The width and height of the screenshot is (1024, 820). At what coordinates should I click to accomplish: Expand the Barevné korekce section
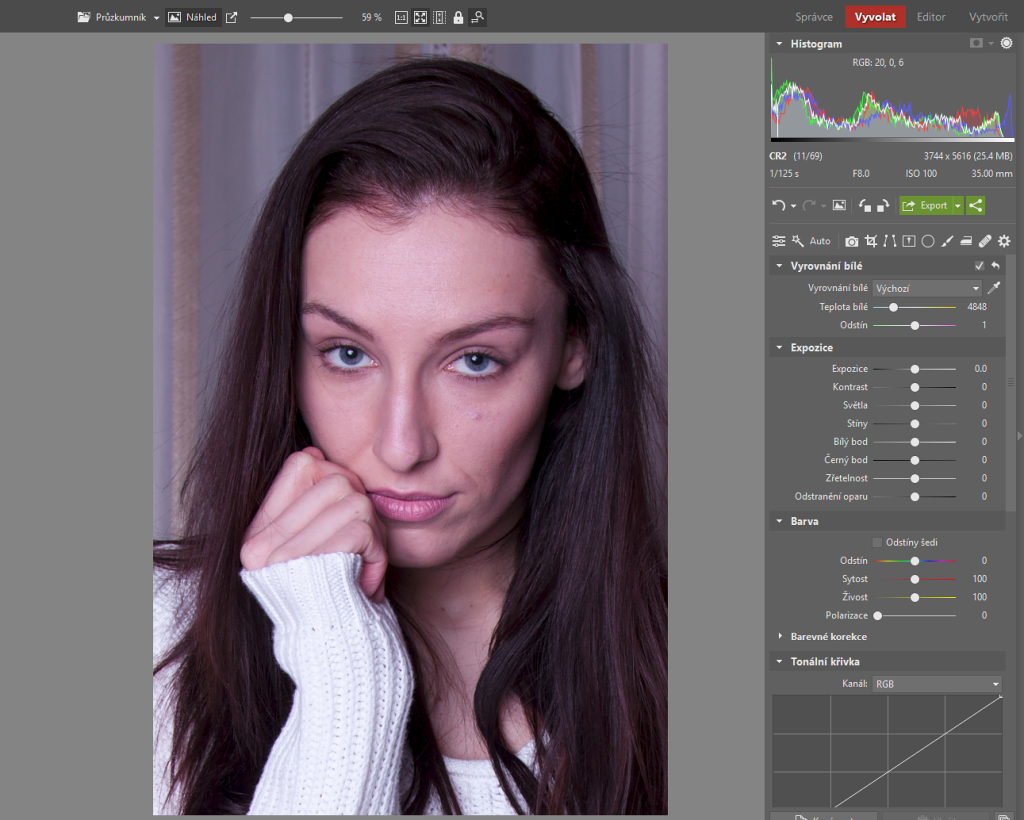point(828,636)
